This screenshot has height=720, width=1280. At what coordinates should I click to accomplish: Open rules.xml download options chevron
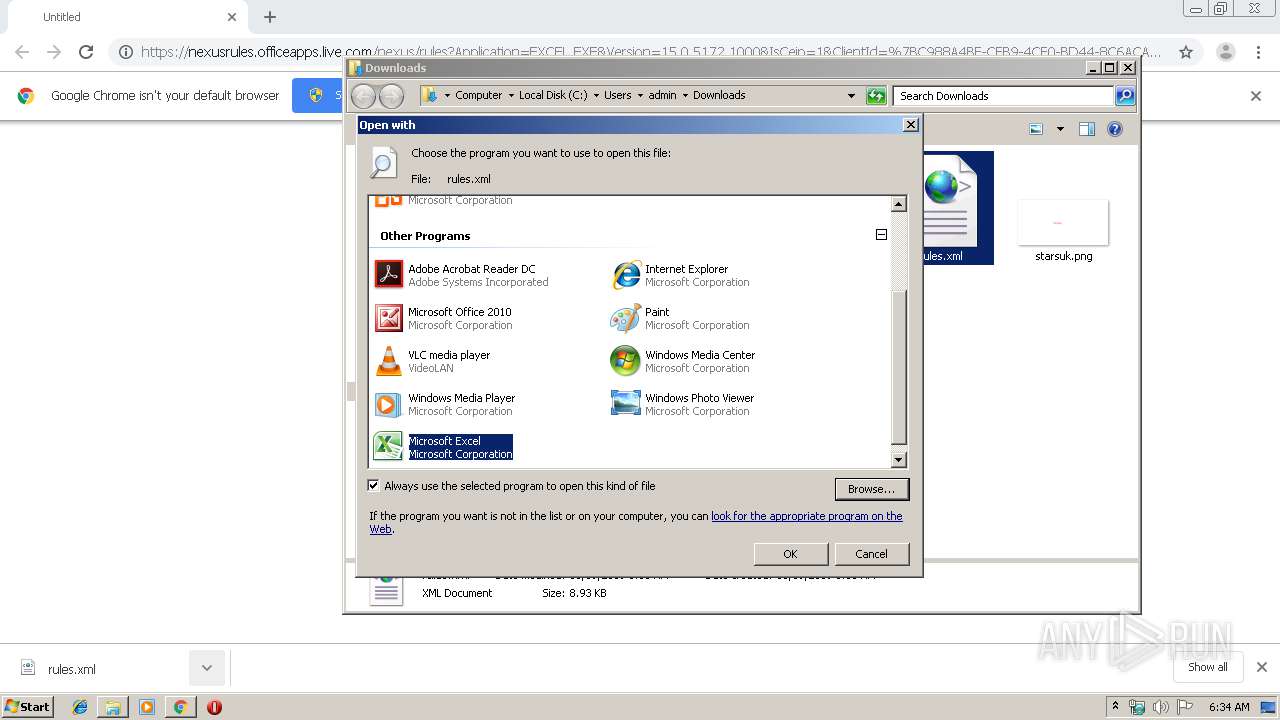tap(207, 668)
